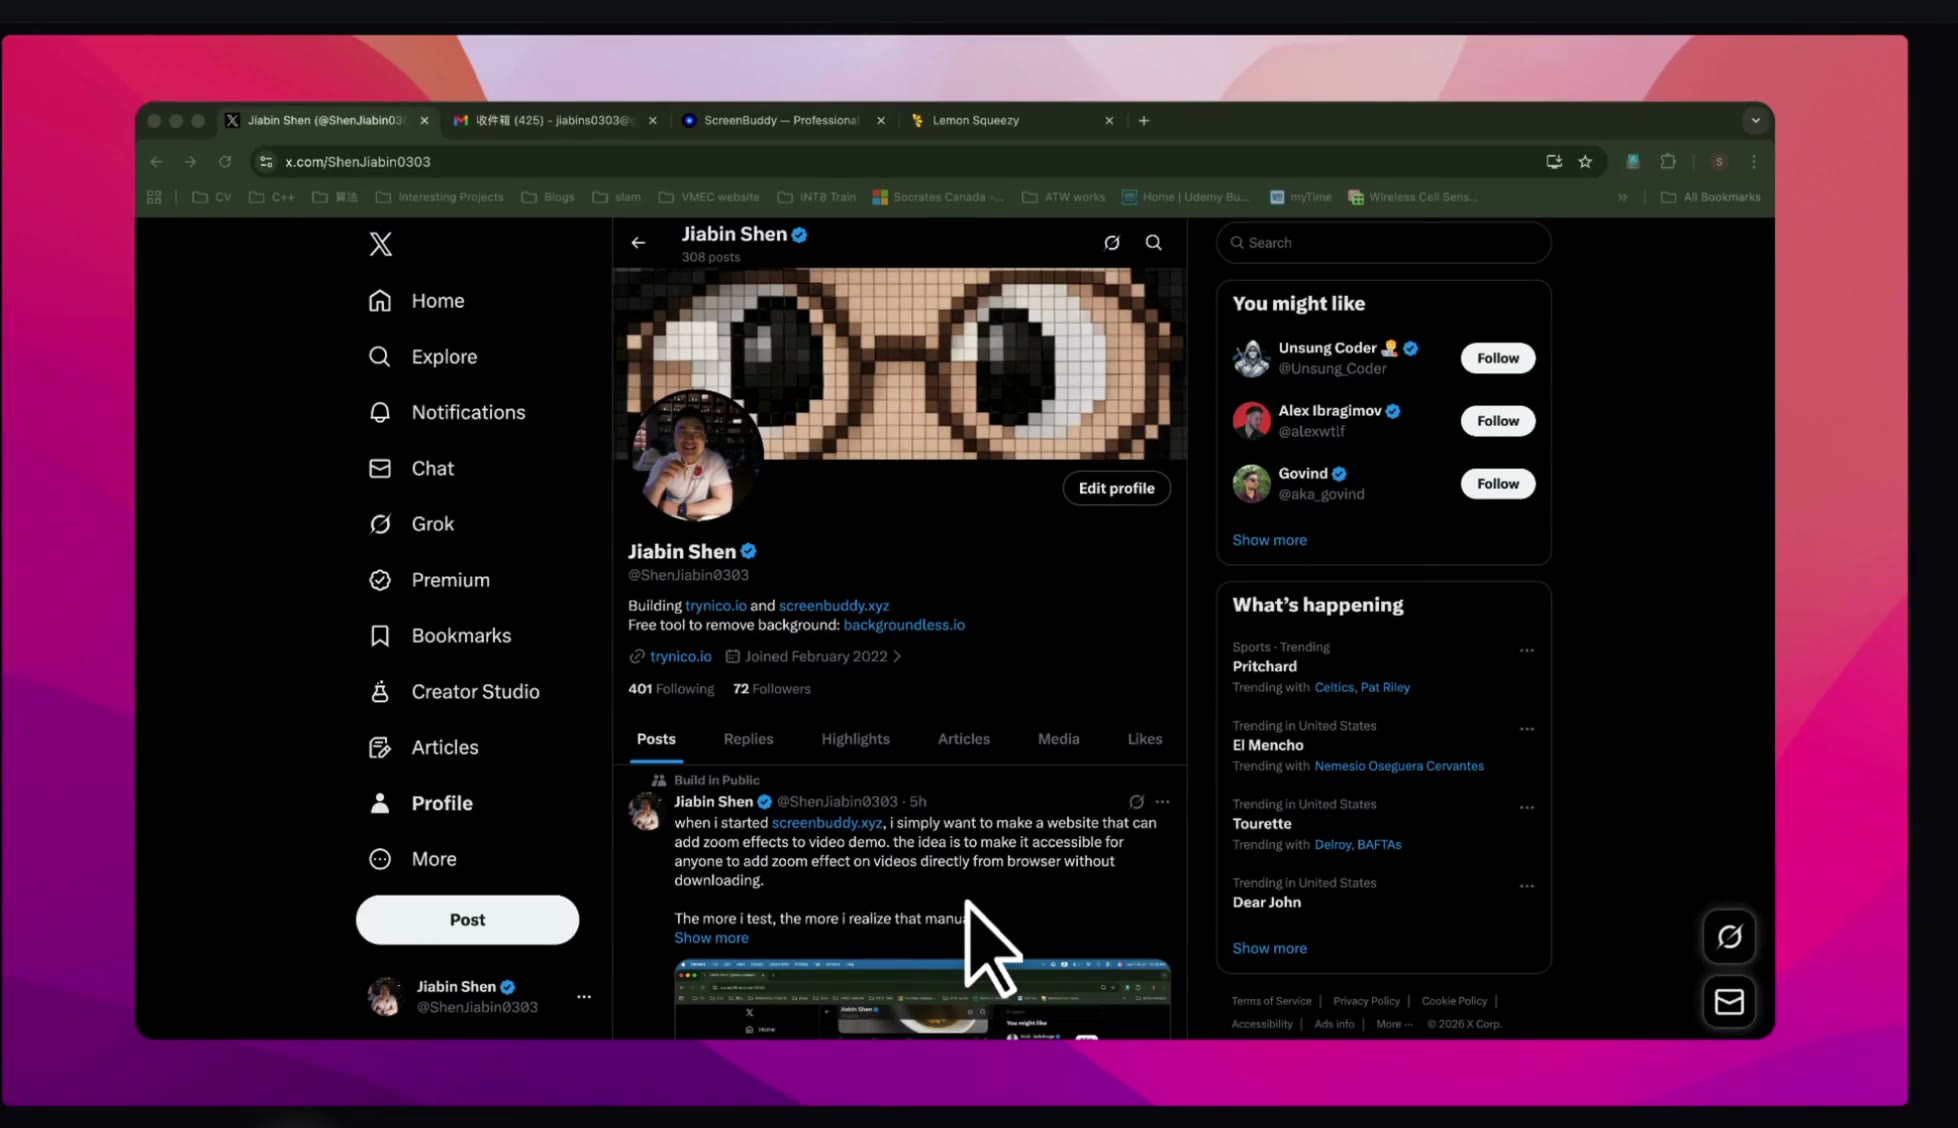Viewport: 1958px width, 1128px height.
Task: Open Bookmarks in the sidebar
Action: (439, 636)
